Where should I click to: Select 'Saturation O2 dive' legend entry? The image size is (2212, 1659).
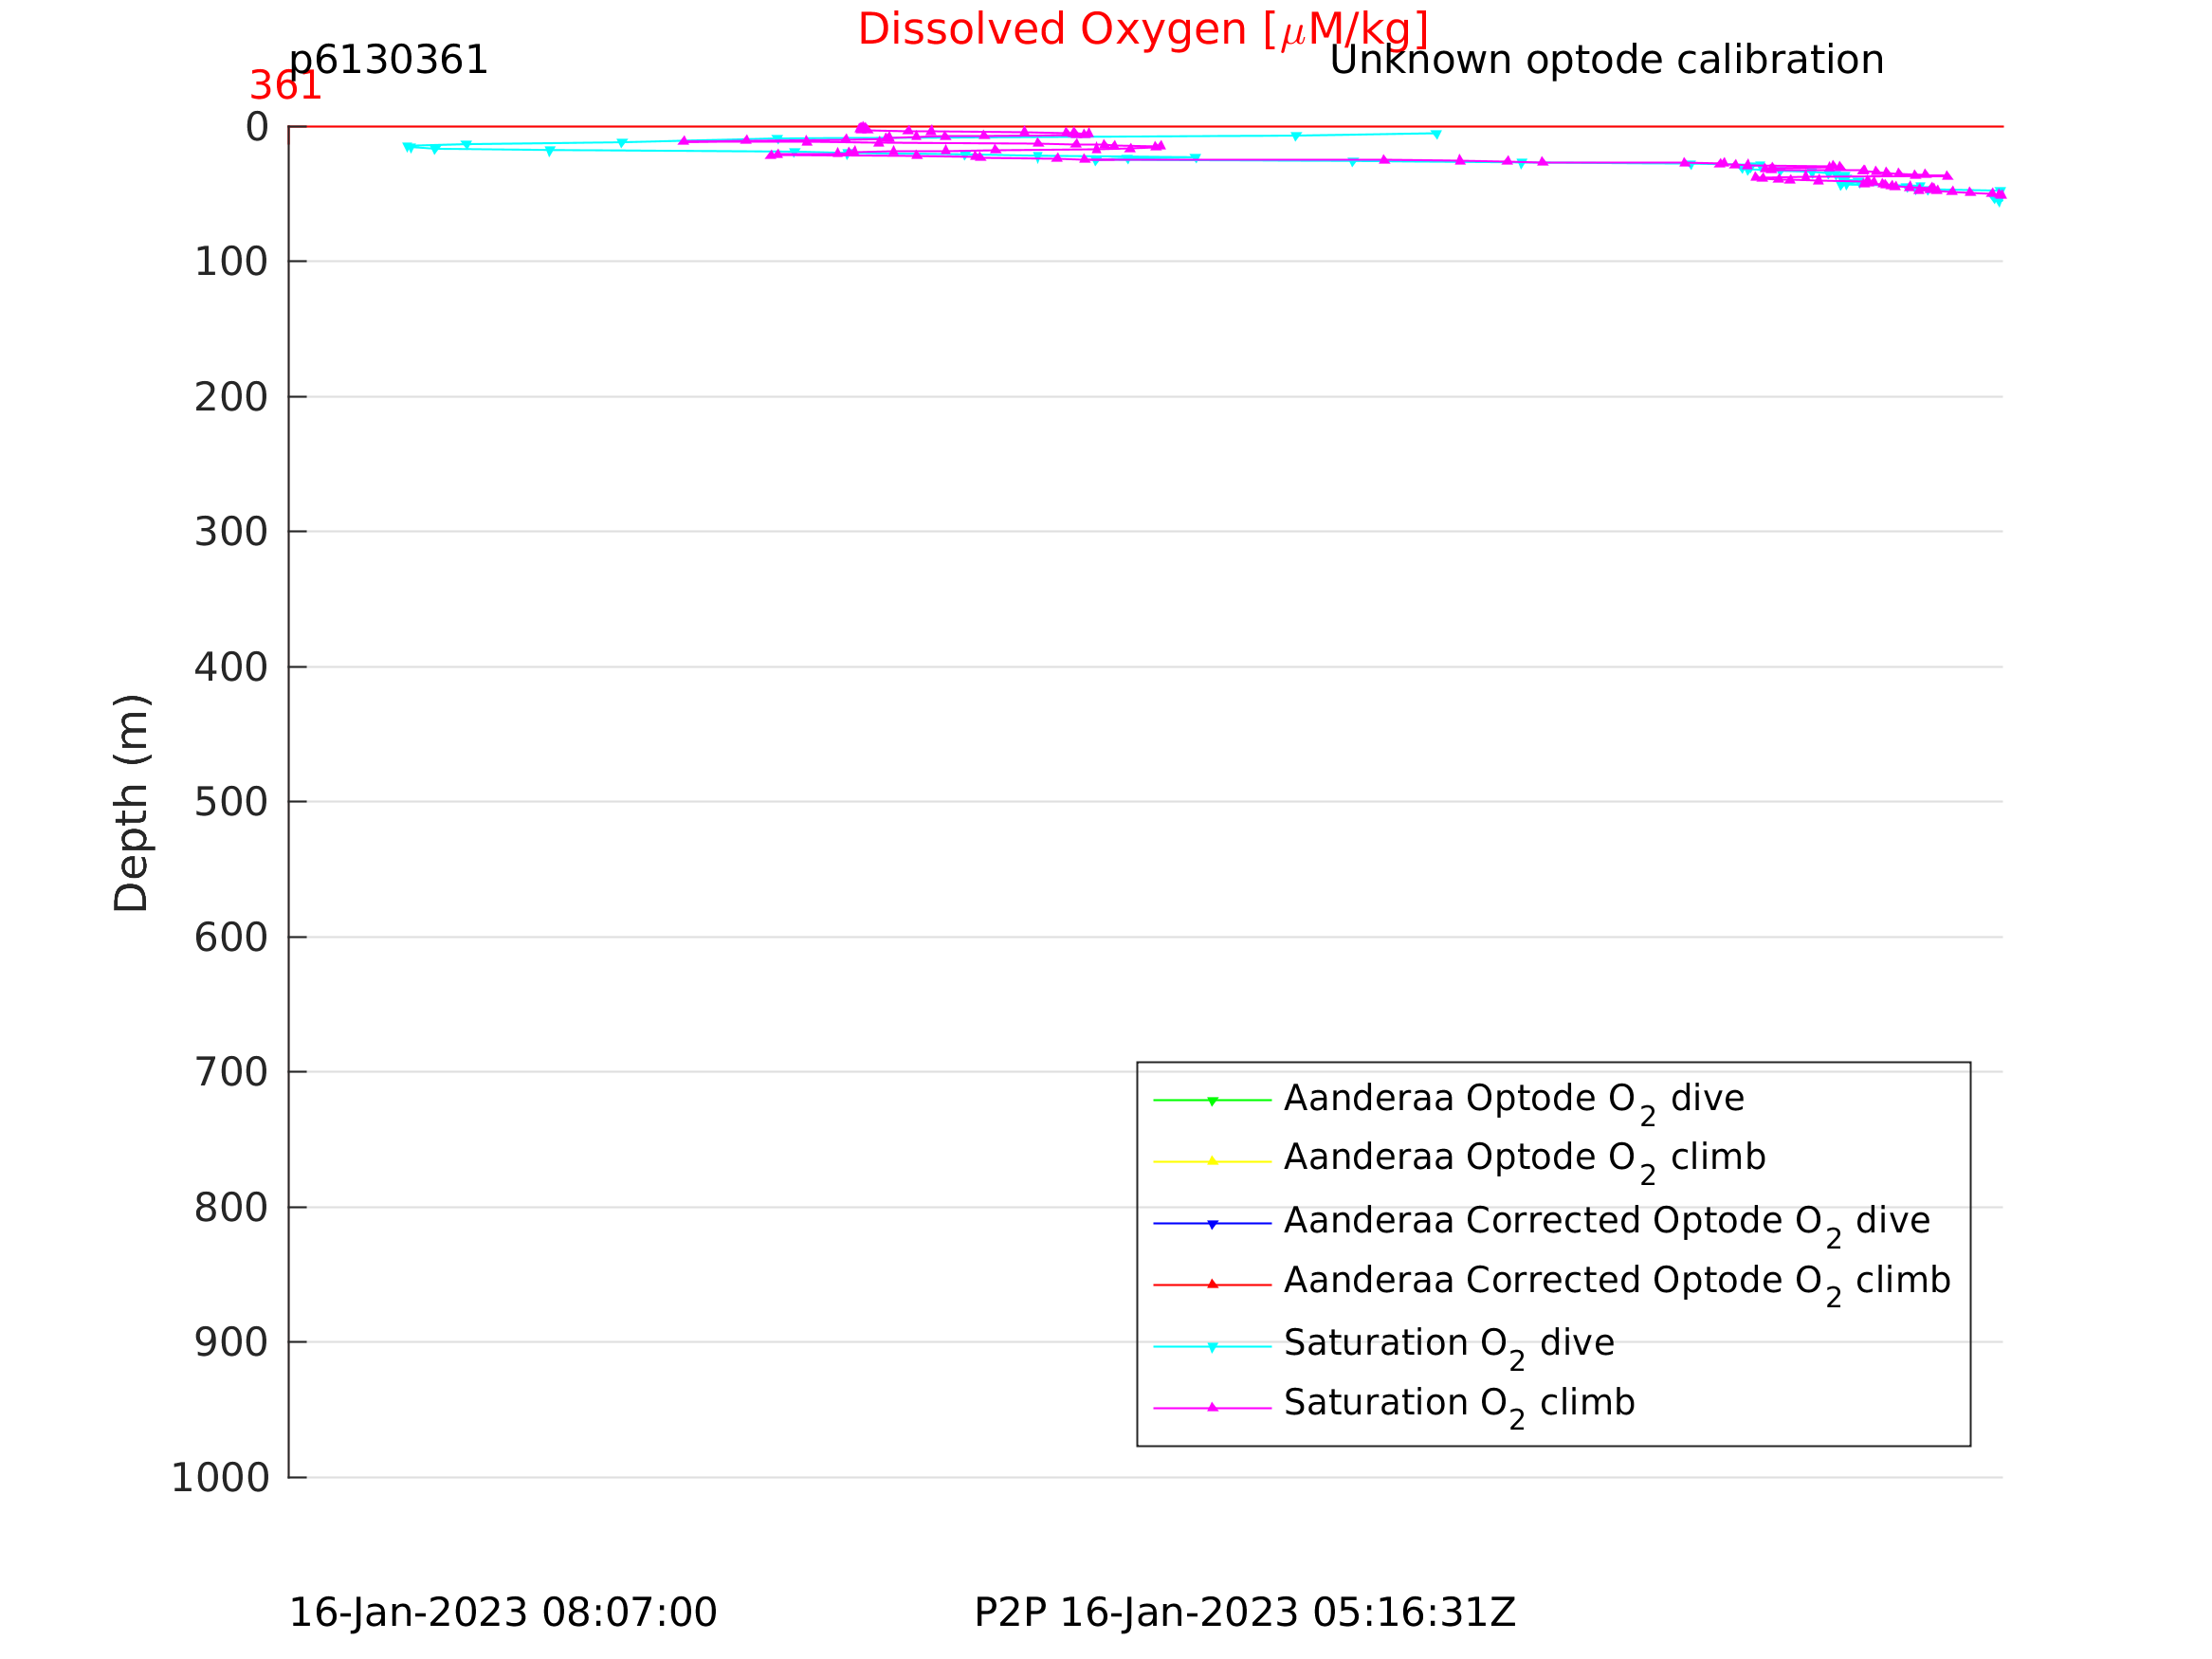tap(1384, 1346)
